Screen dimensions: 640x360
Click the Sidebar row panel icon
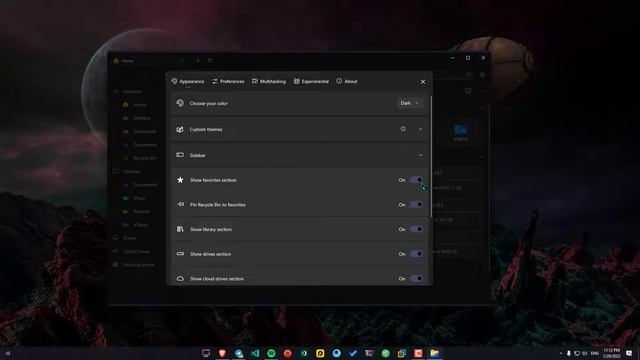pos(180,155)
